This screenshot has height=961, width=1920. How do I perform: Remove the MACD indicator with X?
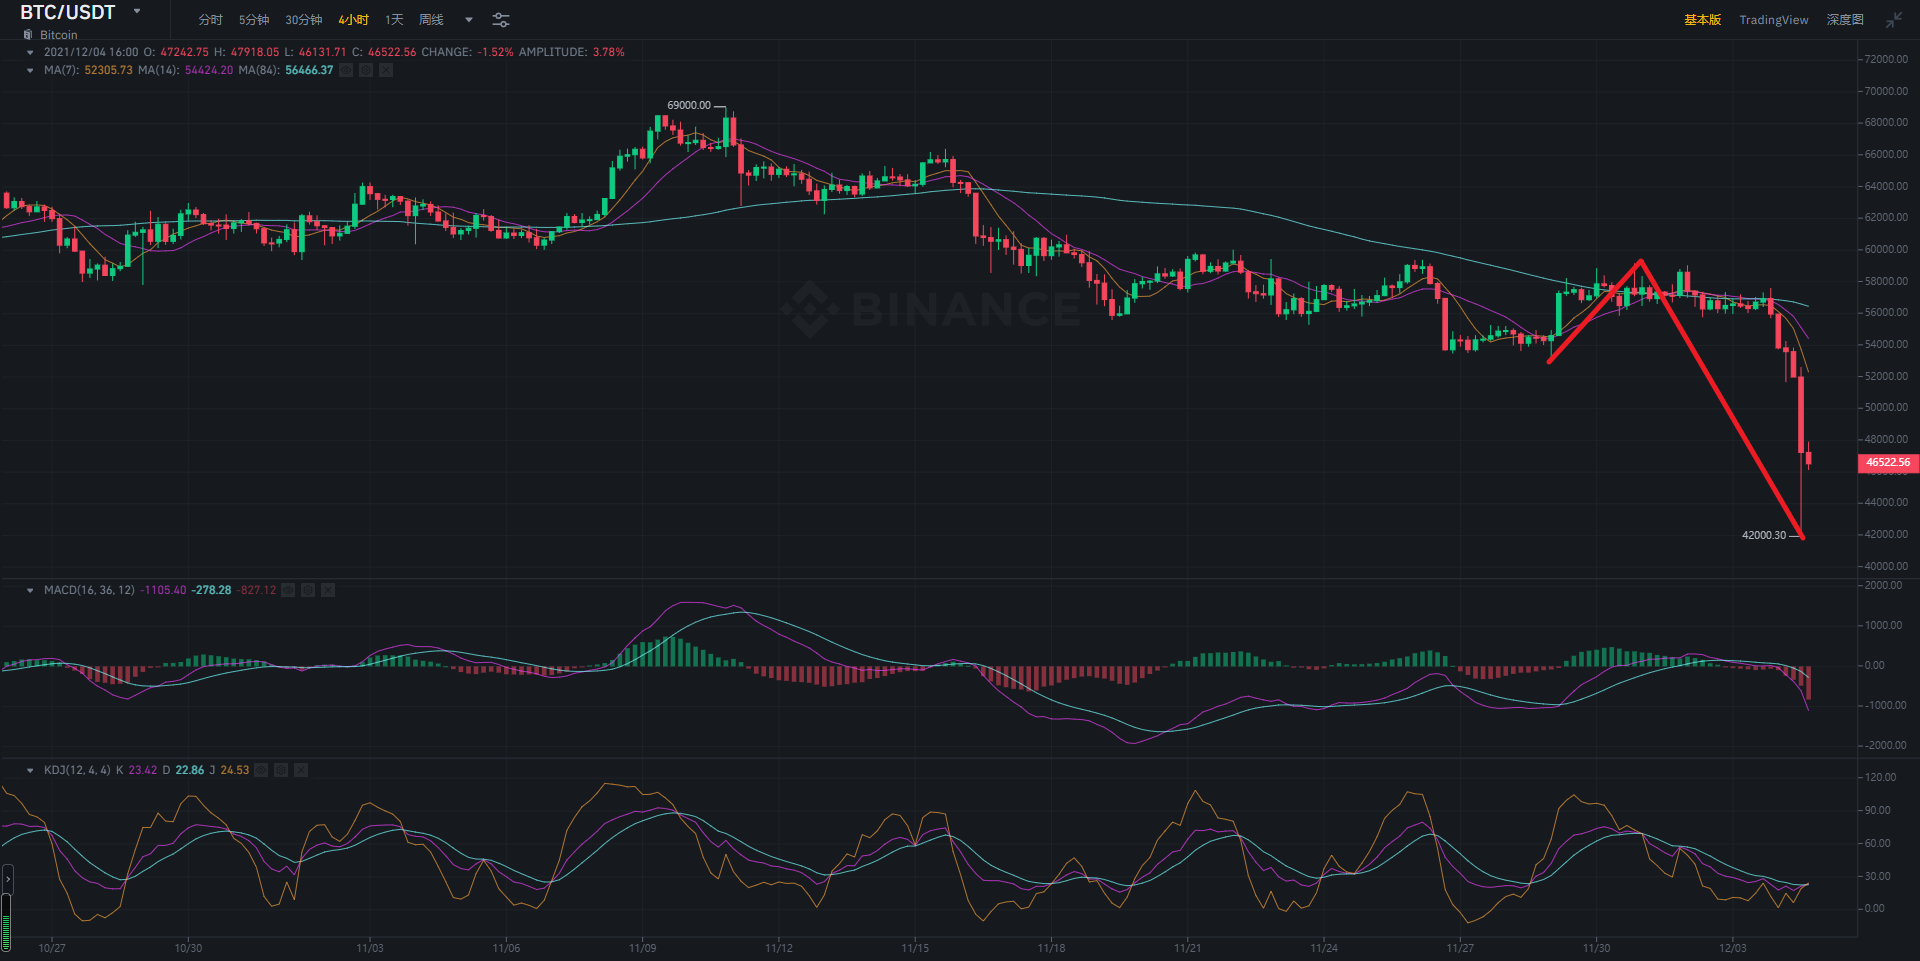[x=328, y=590]
